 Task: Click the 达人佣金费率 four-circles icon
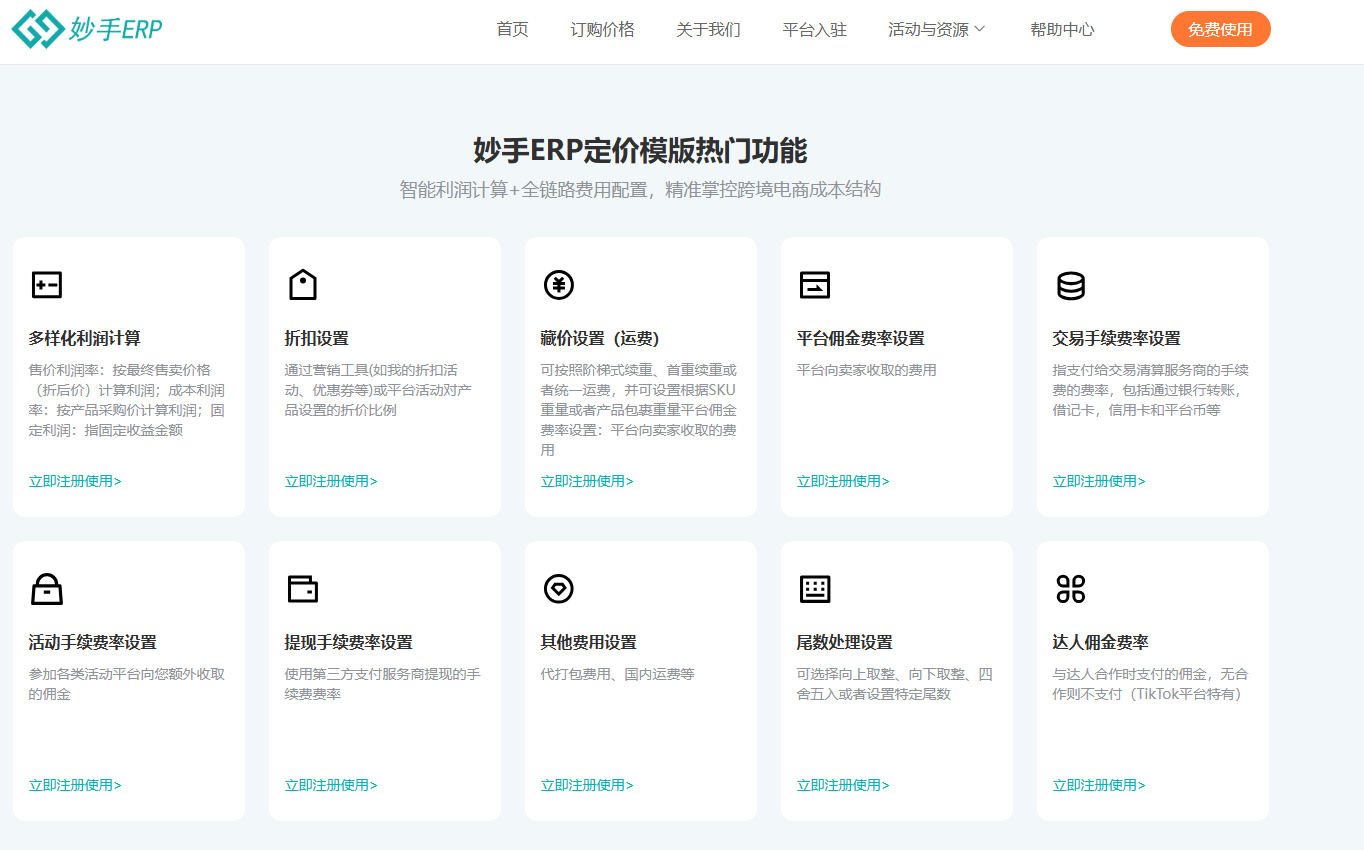tap(1071, 589)
